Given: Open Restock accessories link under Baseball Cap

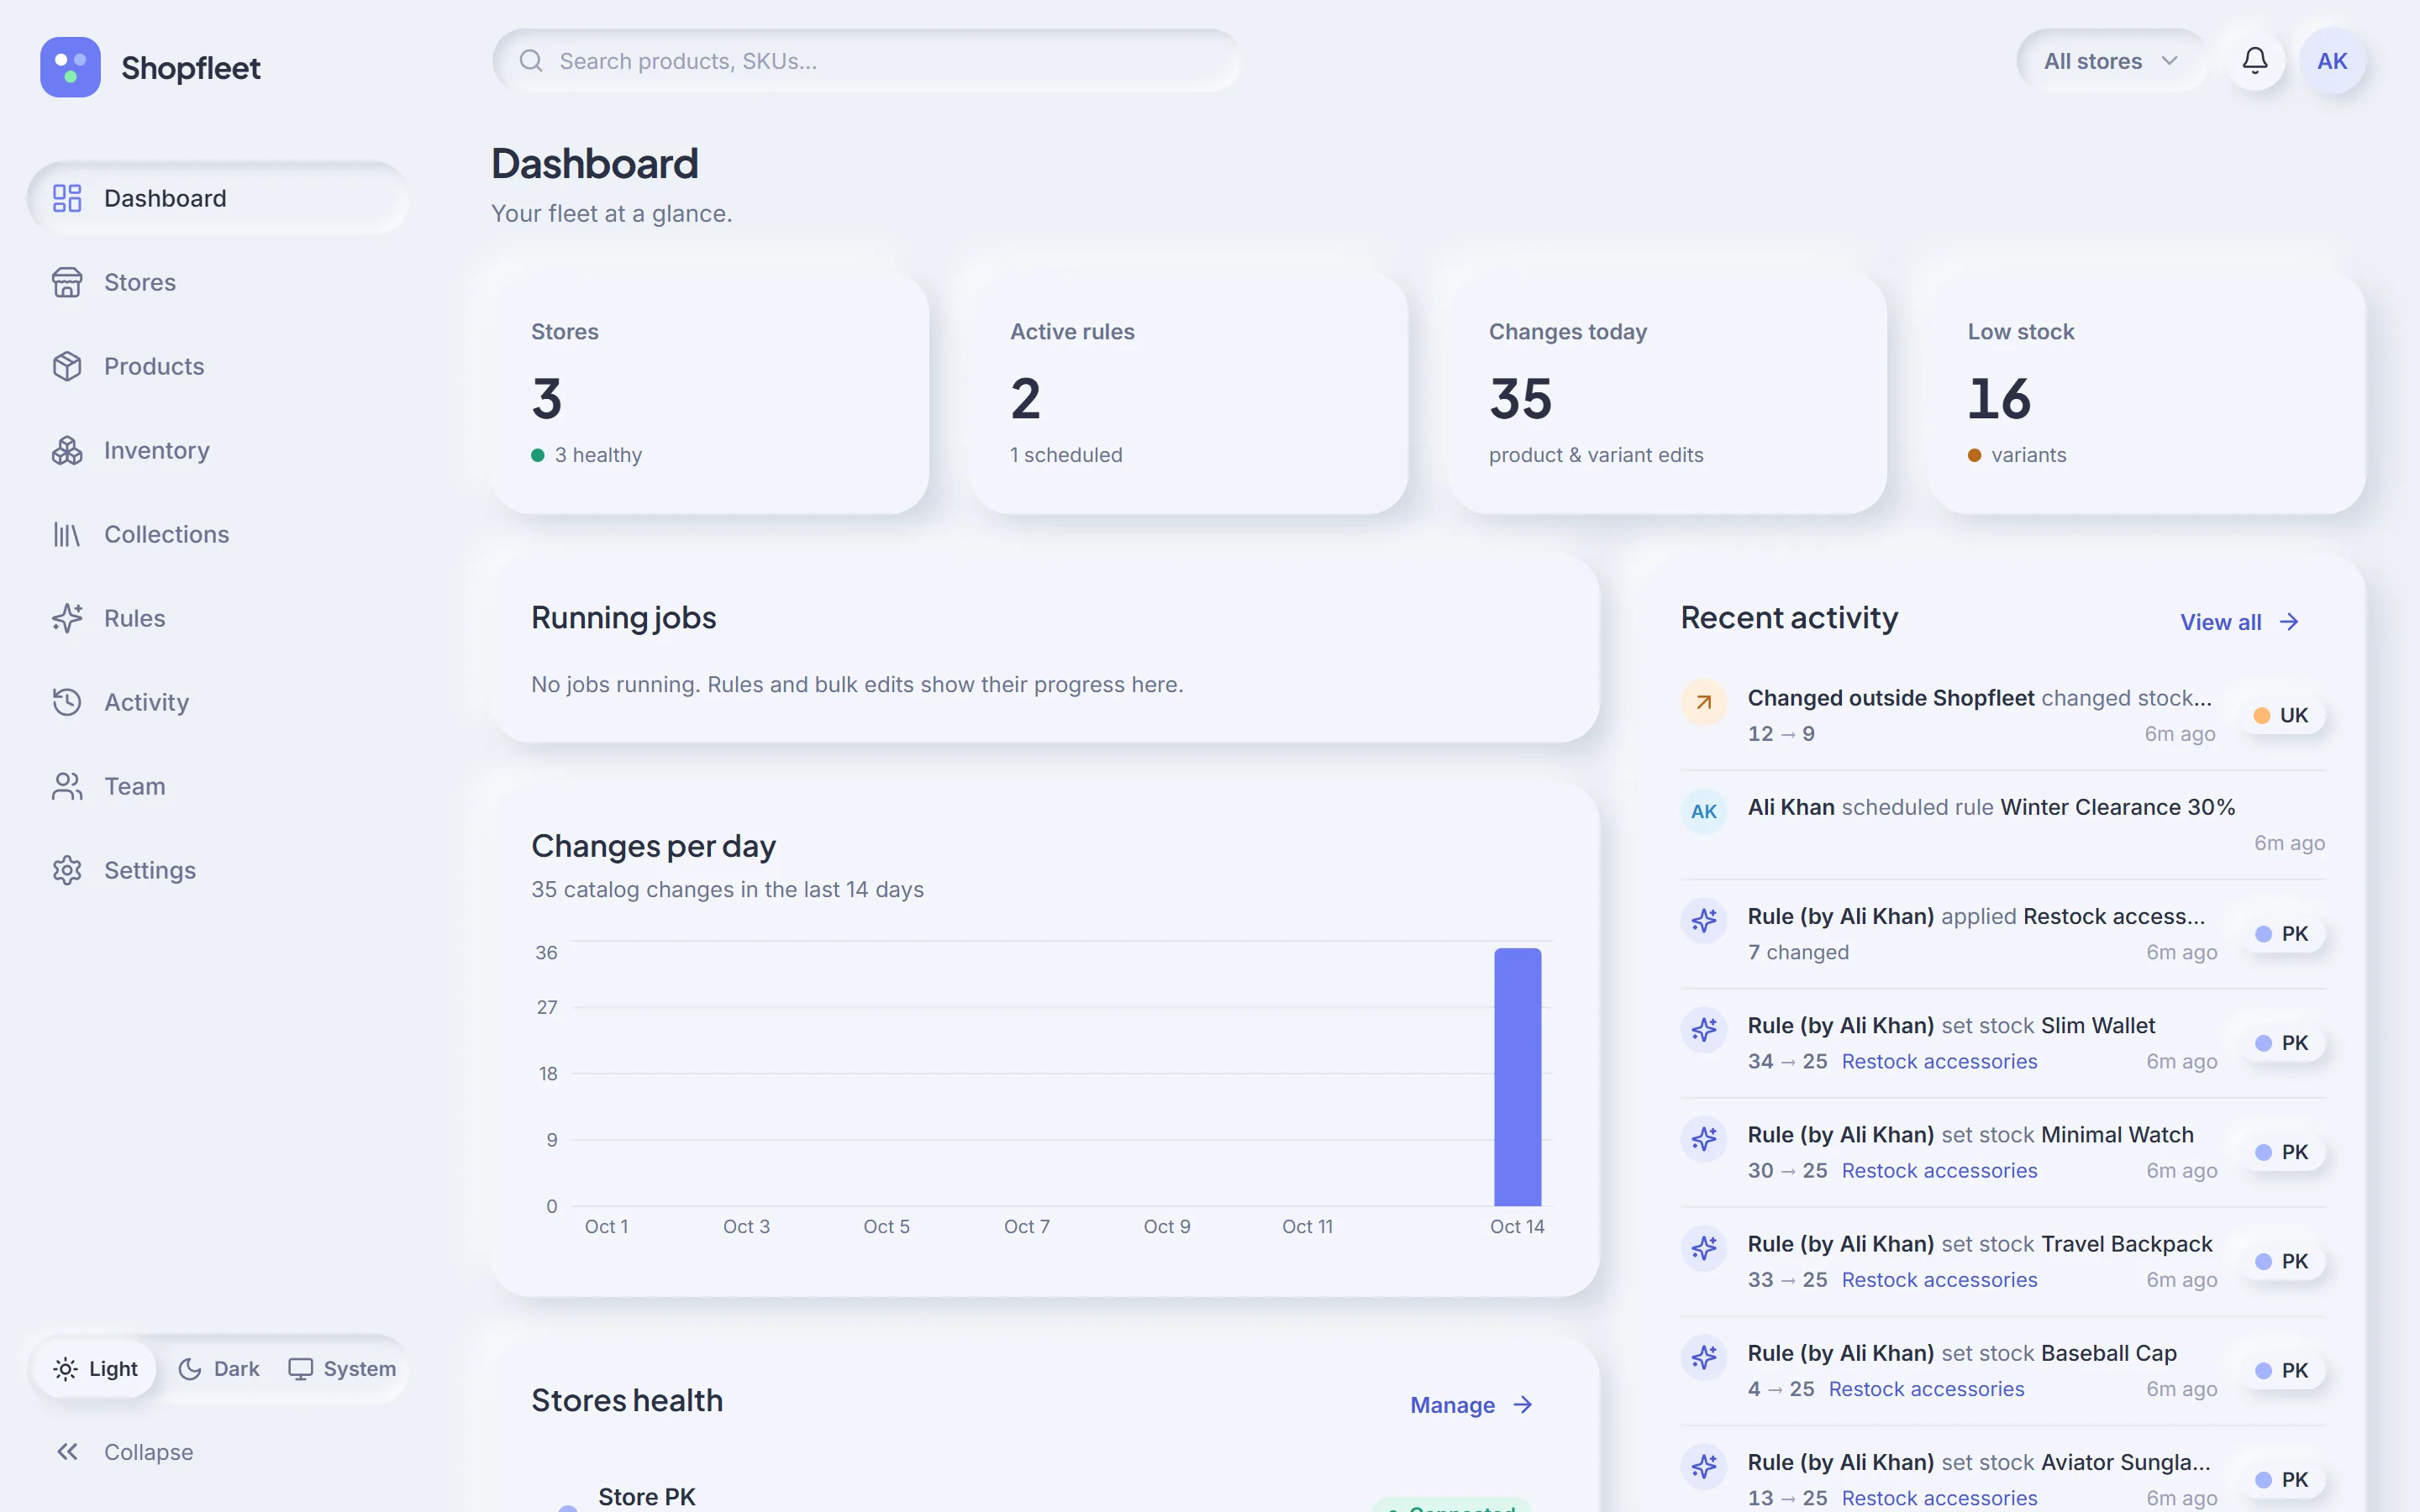Looking at the screenshot, I should (x=1926, y=1389).
